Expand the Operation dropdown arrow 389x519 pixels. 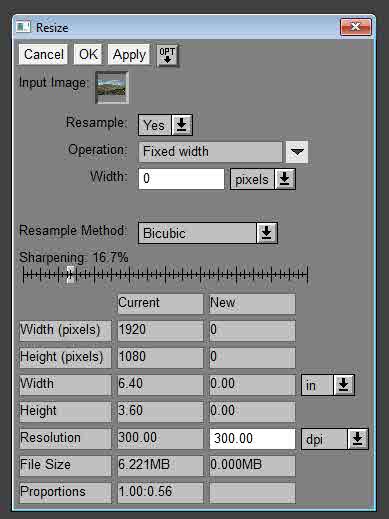pos(297,152)
